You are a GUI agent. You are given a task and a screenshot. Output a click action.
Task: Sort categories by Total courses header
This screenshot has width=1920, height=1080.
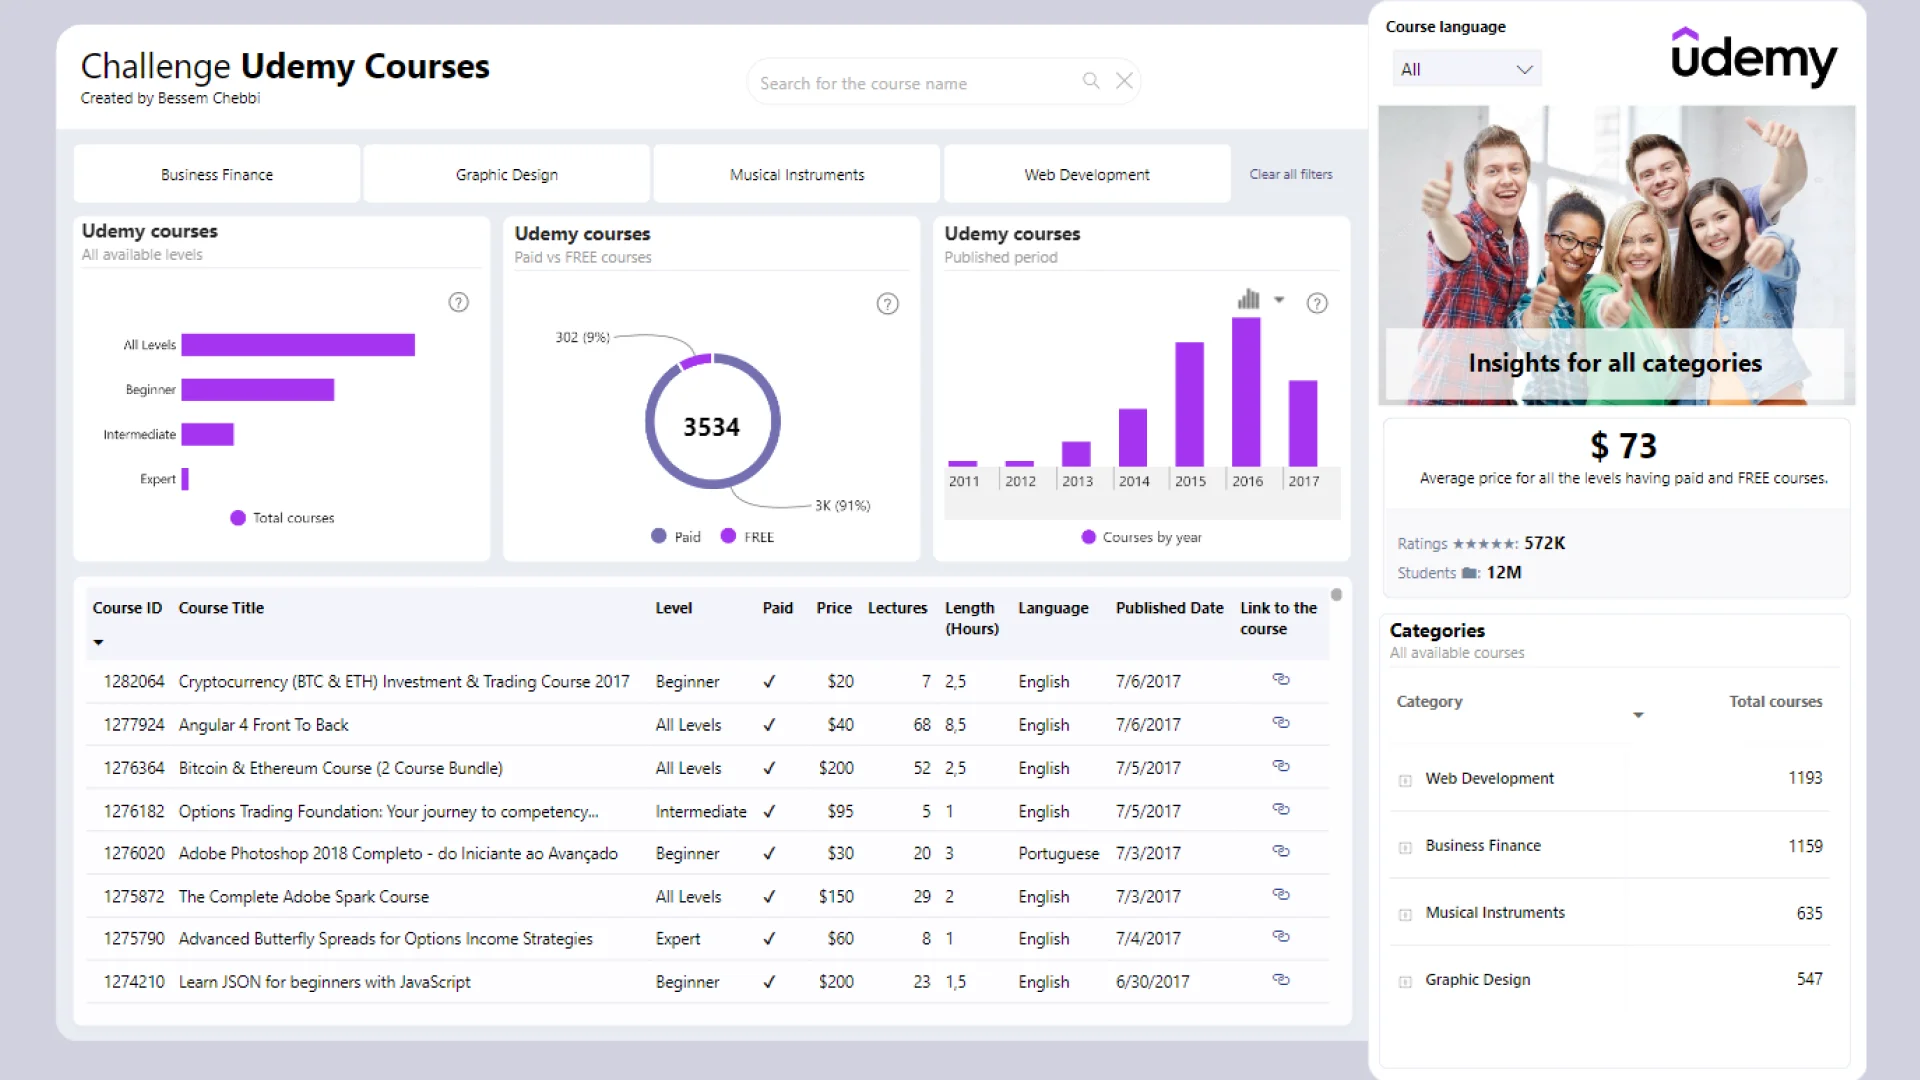point(1775,702)
